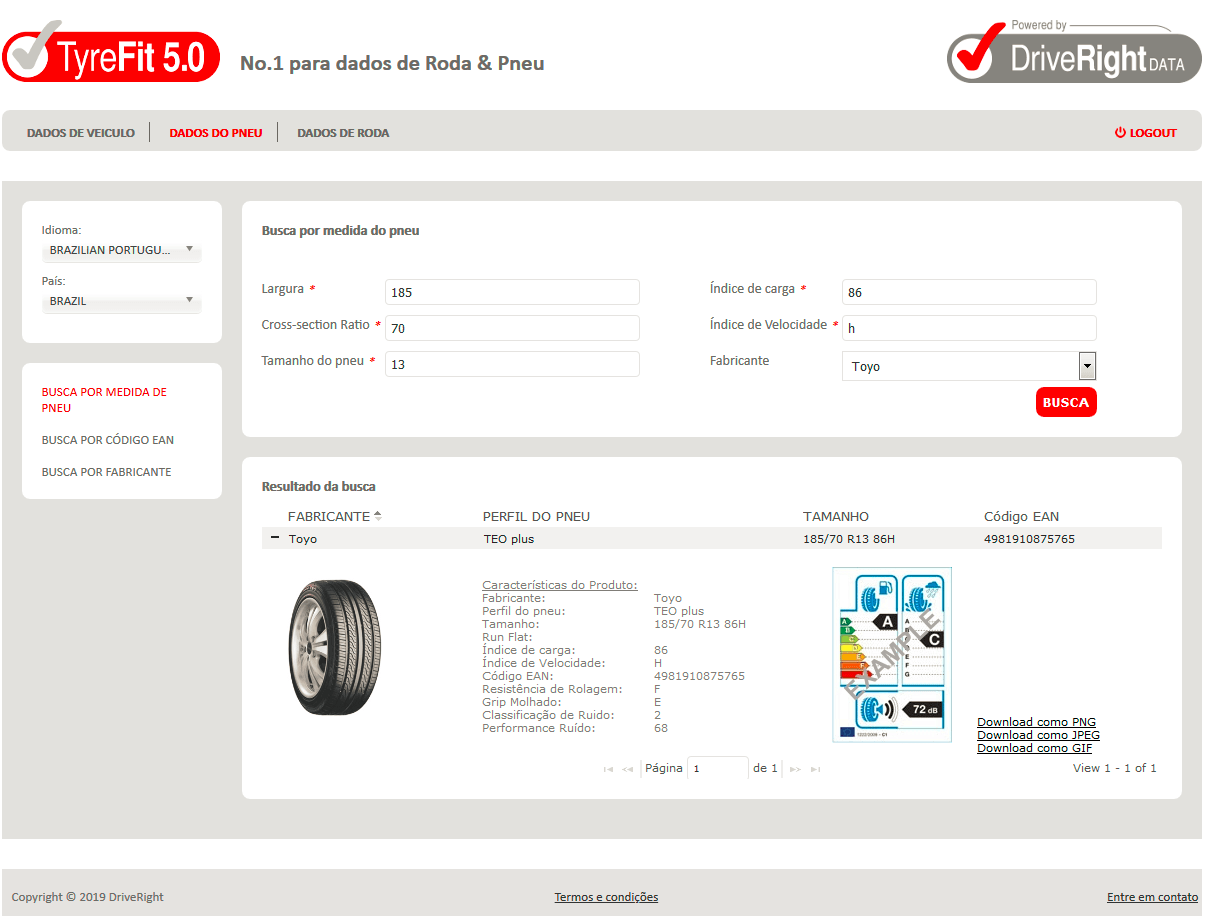
Task: Click EAN 4981910875765 in result row
Action: tap(1029, 539)
